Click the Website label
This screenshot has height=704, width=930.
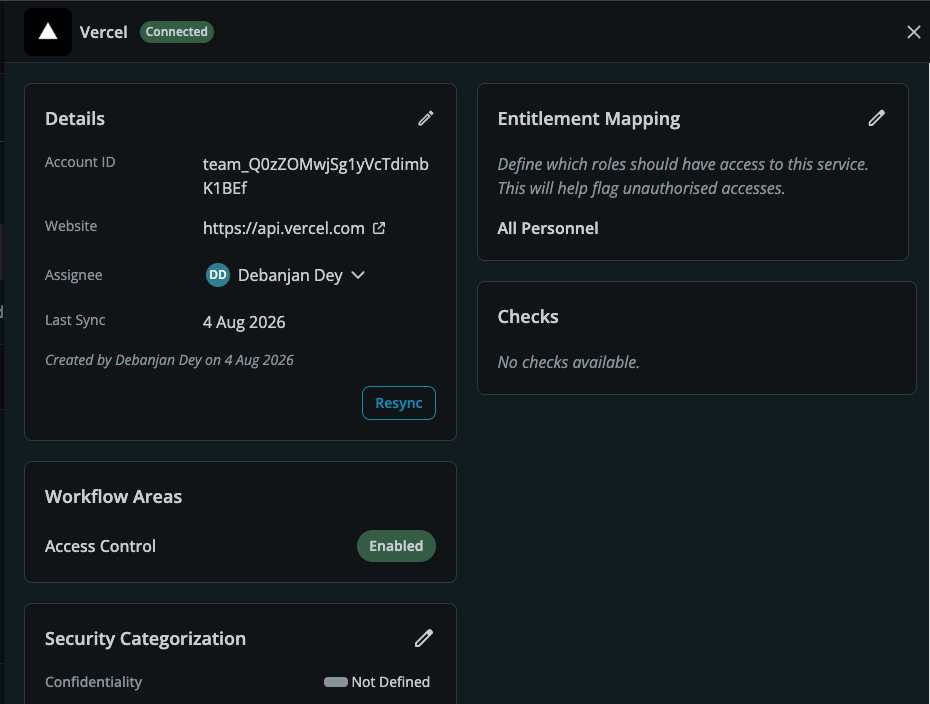(71, 226)
